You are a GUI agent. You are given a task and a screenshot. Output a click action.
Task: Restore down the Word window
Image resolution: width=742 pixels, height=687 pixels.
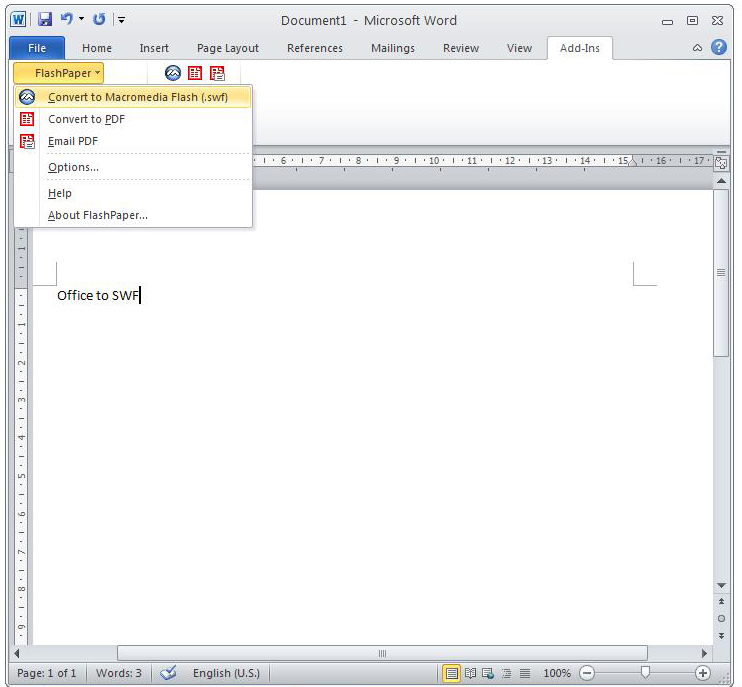tap(692, 20)
